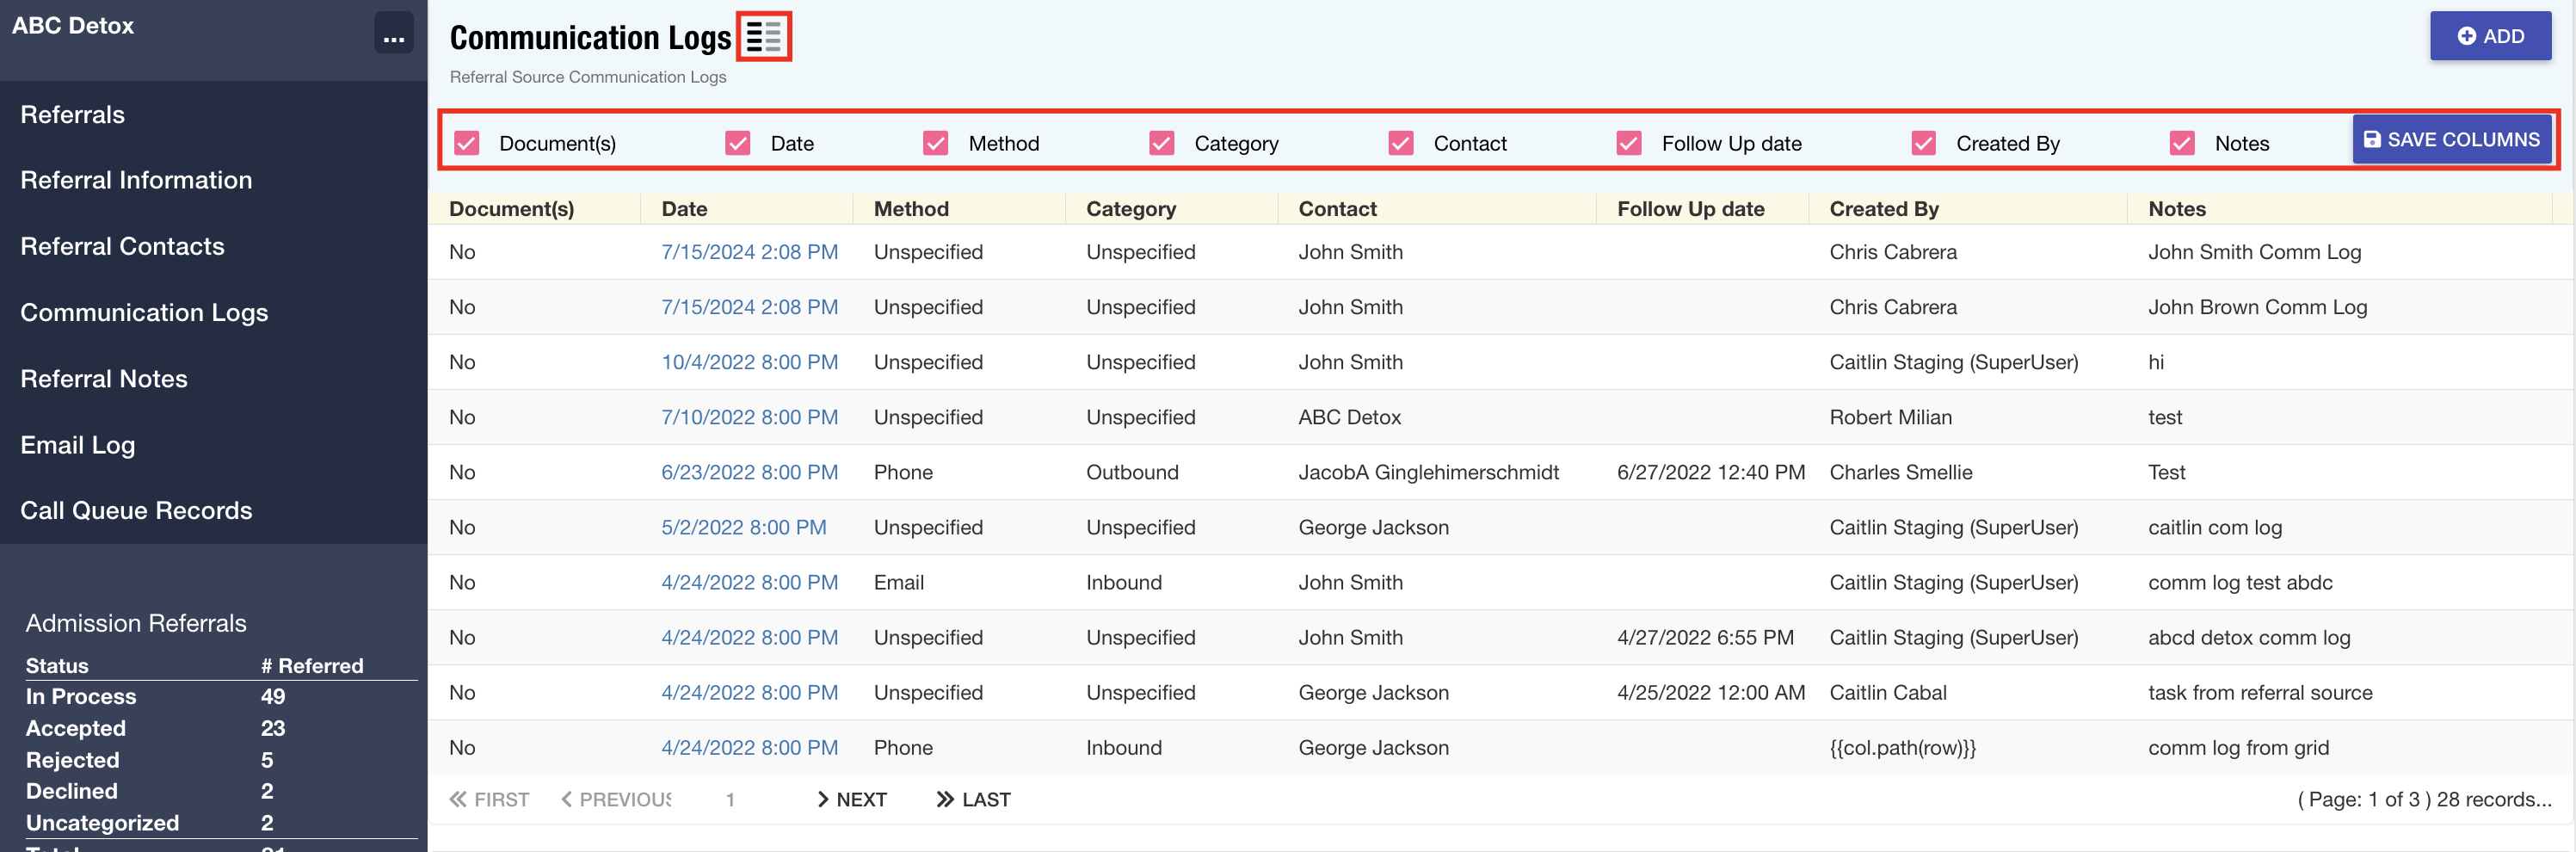Jump to the last page of records
The image size is (2576, 852).
coord(973,799)
